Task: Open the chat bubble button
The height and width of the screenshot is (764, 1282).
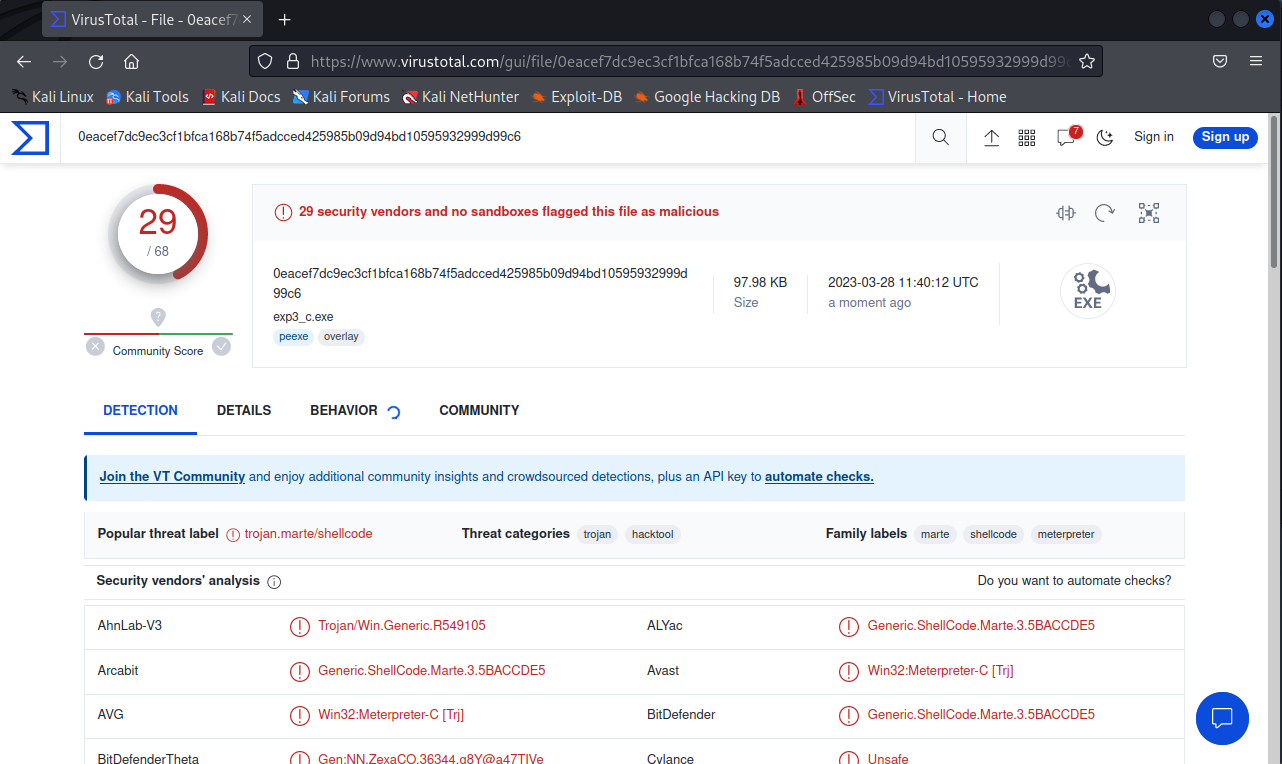Action: 1222,718
